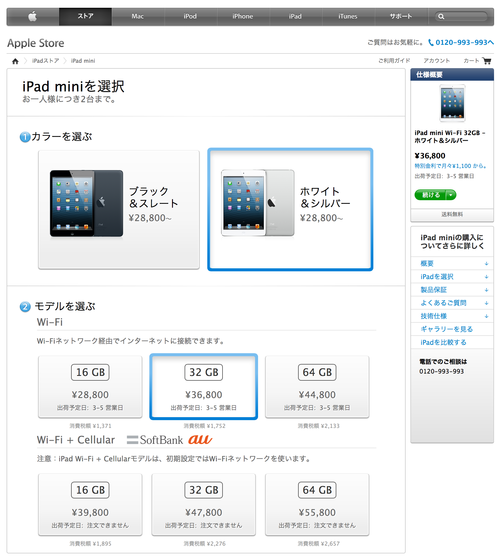The image size is (500, 557).
Task: Click the black iPad mini image
Action: 87,204
